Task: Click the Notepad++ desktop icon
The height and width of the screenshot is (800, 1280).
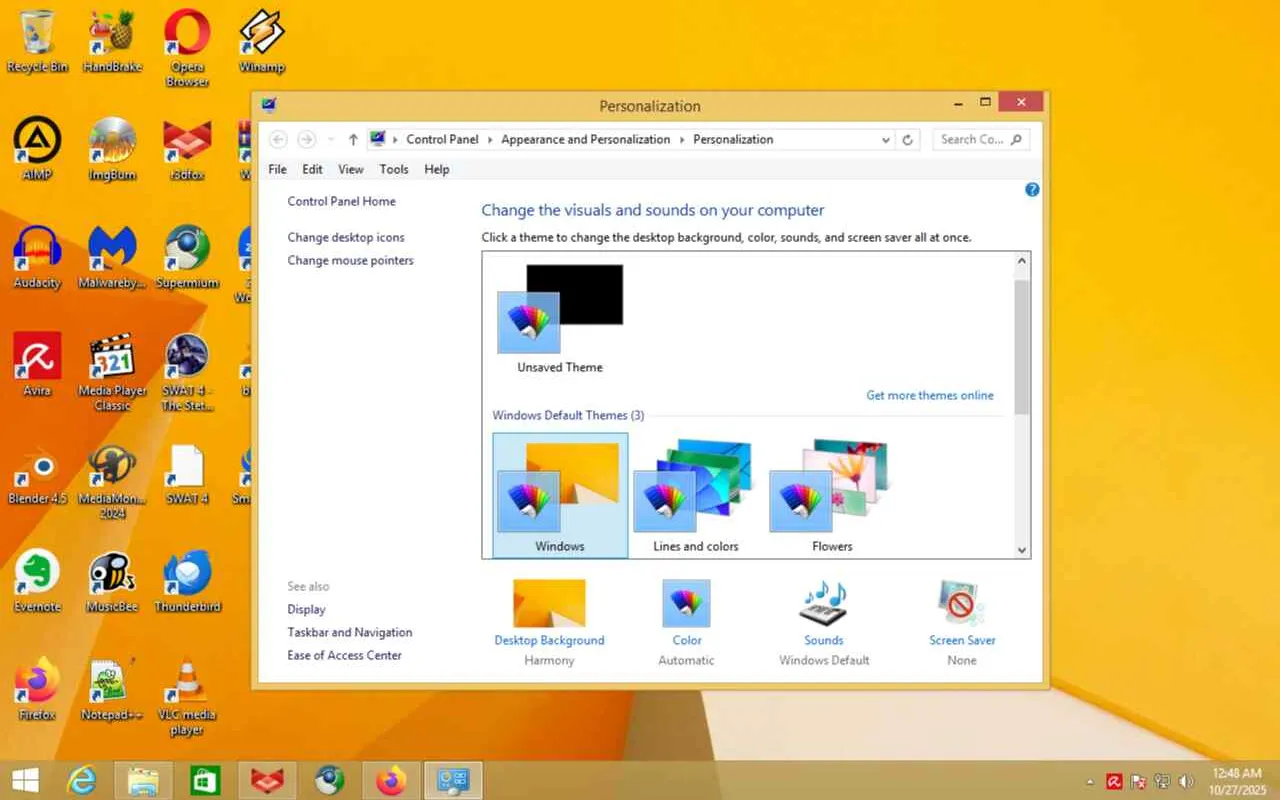Action: coord(112,689)
